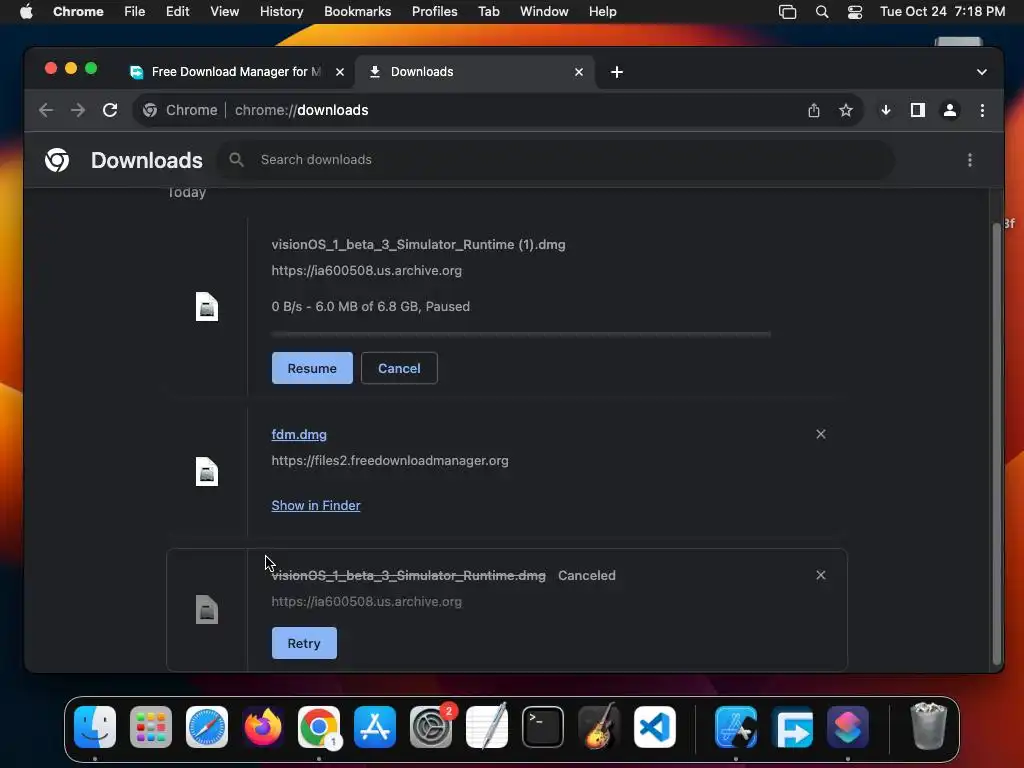The image size is (1024, 768).
Task: Open the downloads tray arrow in toolbar
Action: 886,110
